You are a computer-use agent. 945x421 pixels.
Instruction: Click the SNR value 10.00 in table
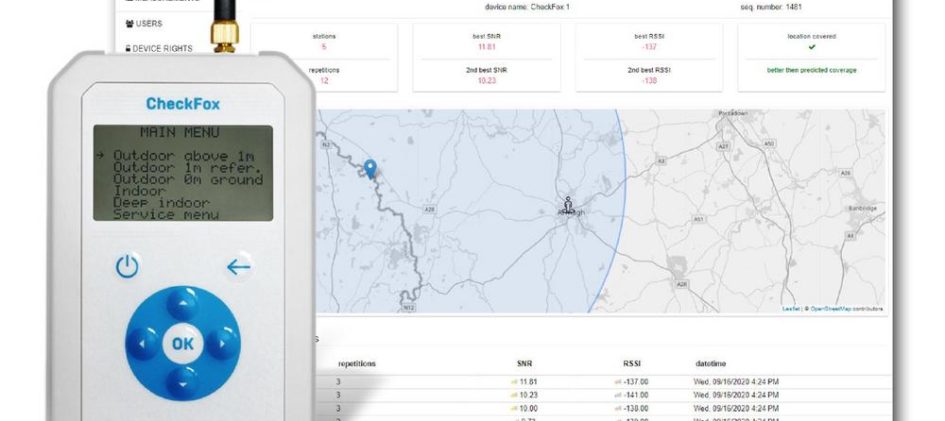528,408
